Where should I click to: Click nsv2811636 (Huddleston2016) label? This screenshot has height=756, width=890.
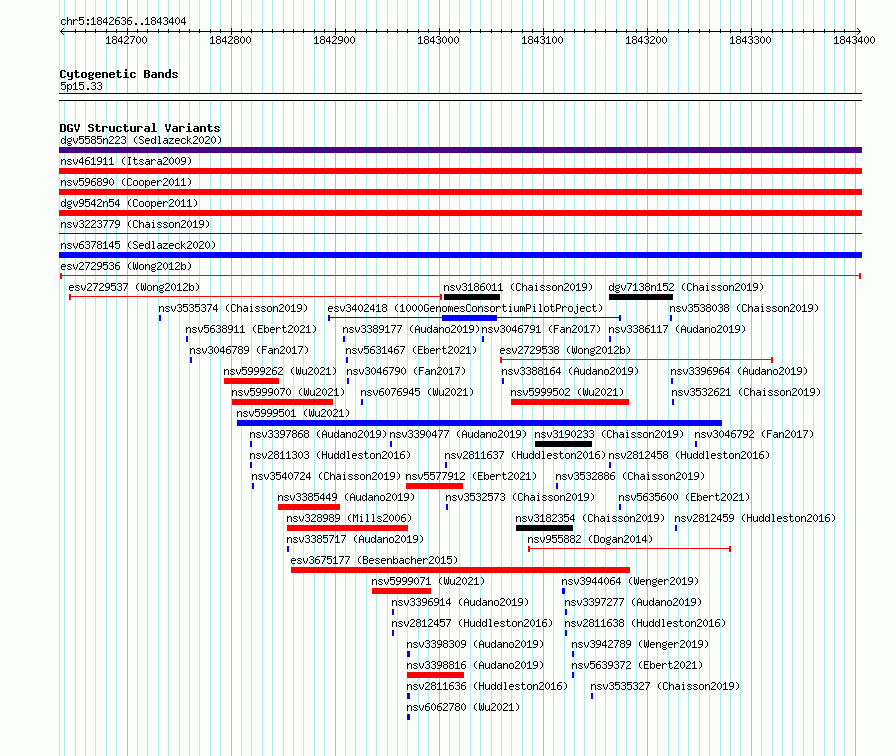tap(487, 686)
